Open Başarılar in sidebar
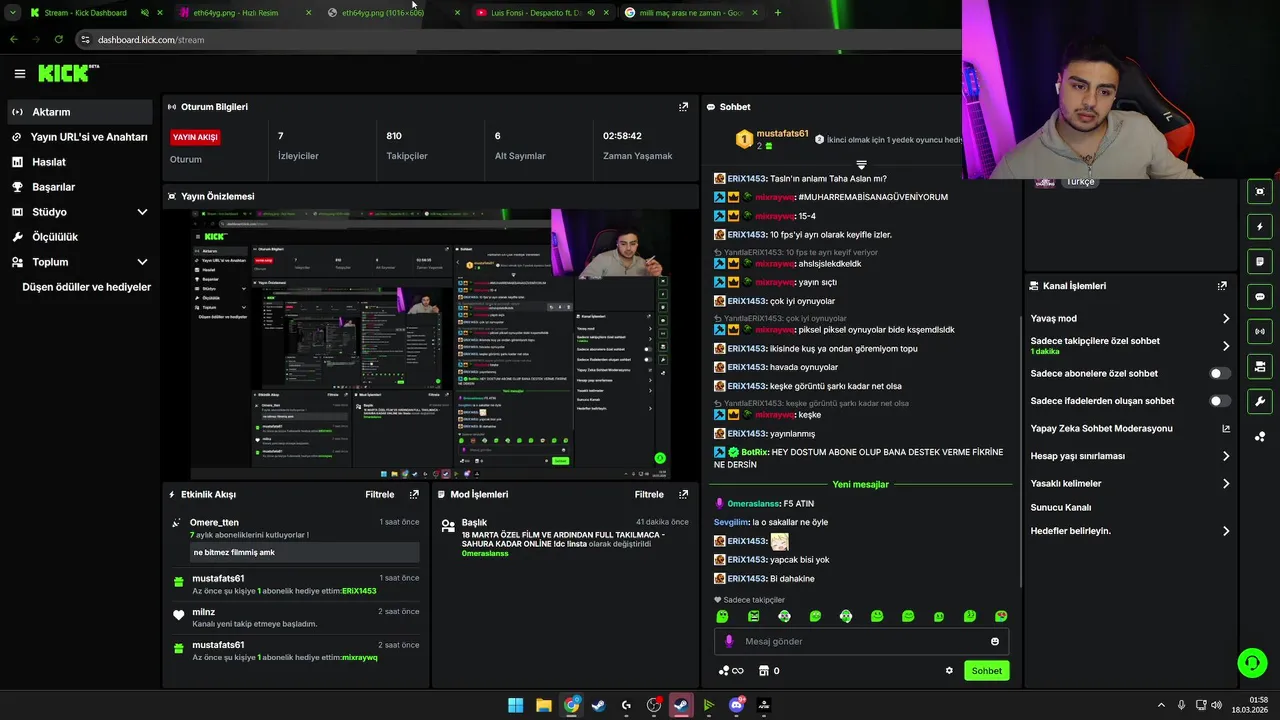The image size is (1280, 720). tap(80, 187)
